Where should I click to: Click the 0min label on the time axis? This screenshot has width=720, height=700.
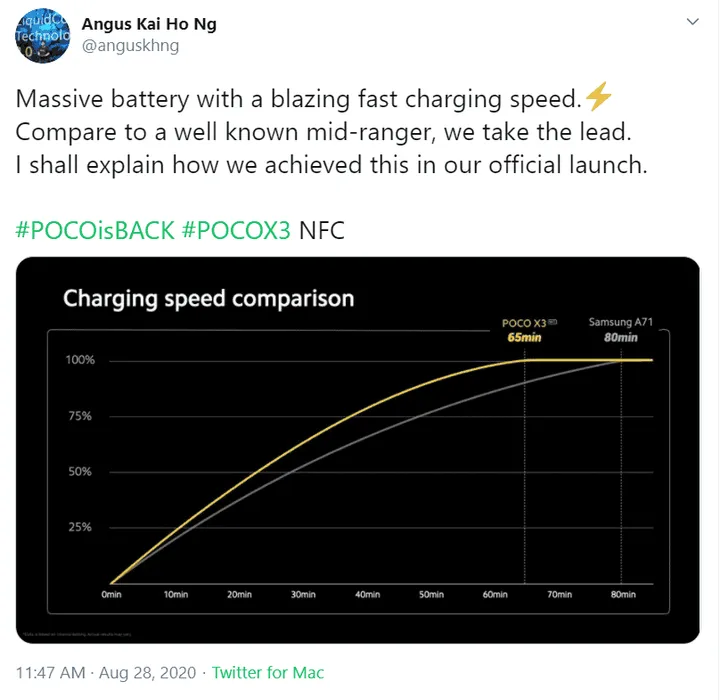tap(111, 595)
